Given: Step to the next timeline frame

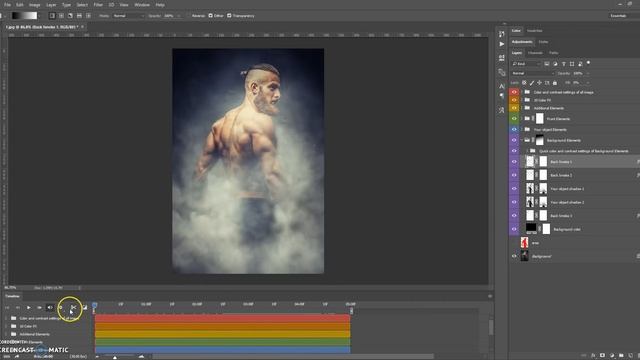Looking at the screenshot, I should (39, 307).
